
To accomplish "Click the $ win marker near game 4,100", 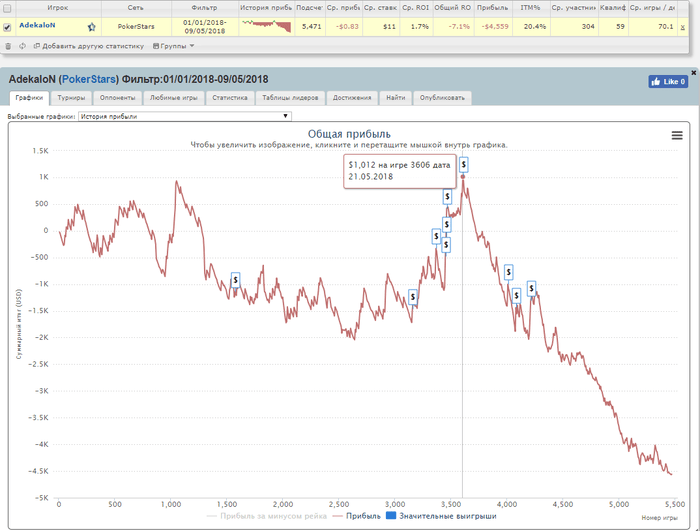I will [516, 296].
